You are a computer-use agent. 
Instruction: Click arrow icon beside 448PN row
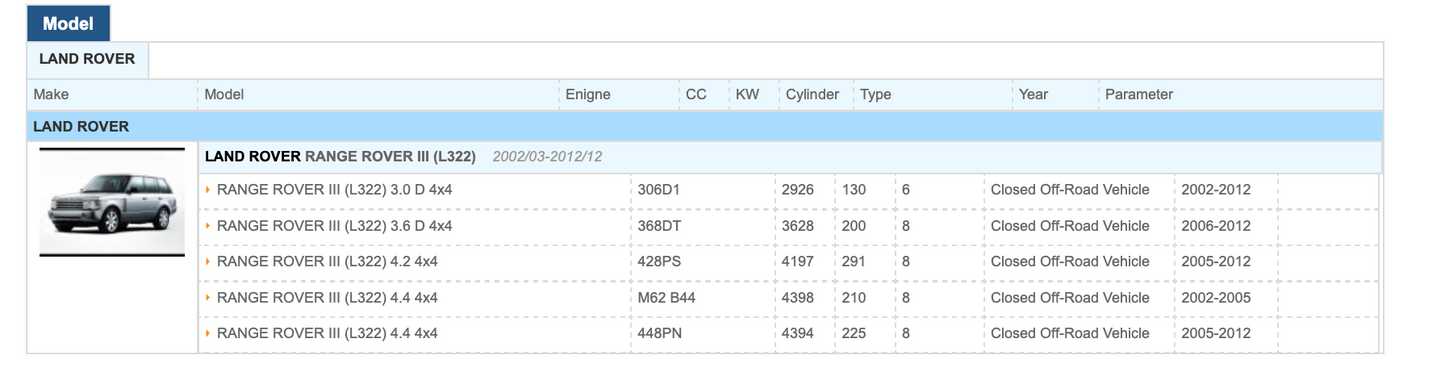(208, 334)
